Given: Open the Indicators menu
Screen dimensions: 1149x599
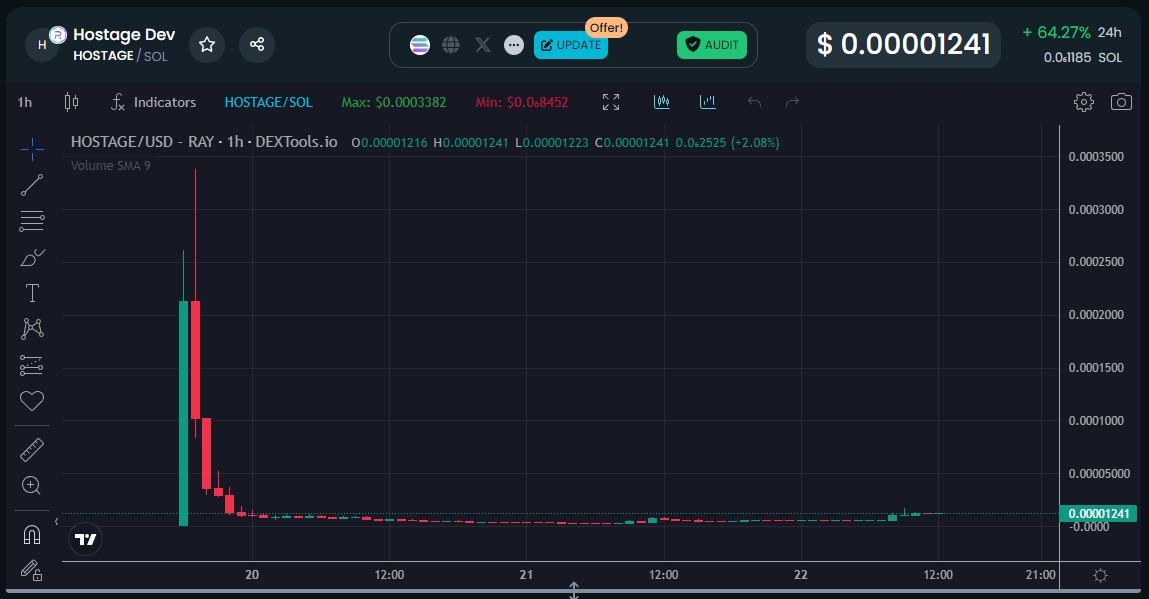Looking at the screenshot, I should (153, 103).
